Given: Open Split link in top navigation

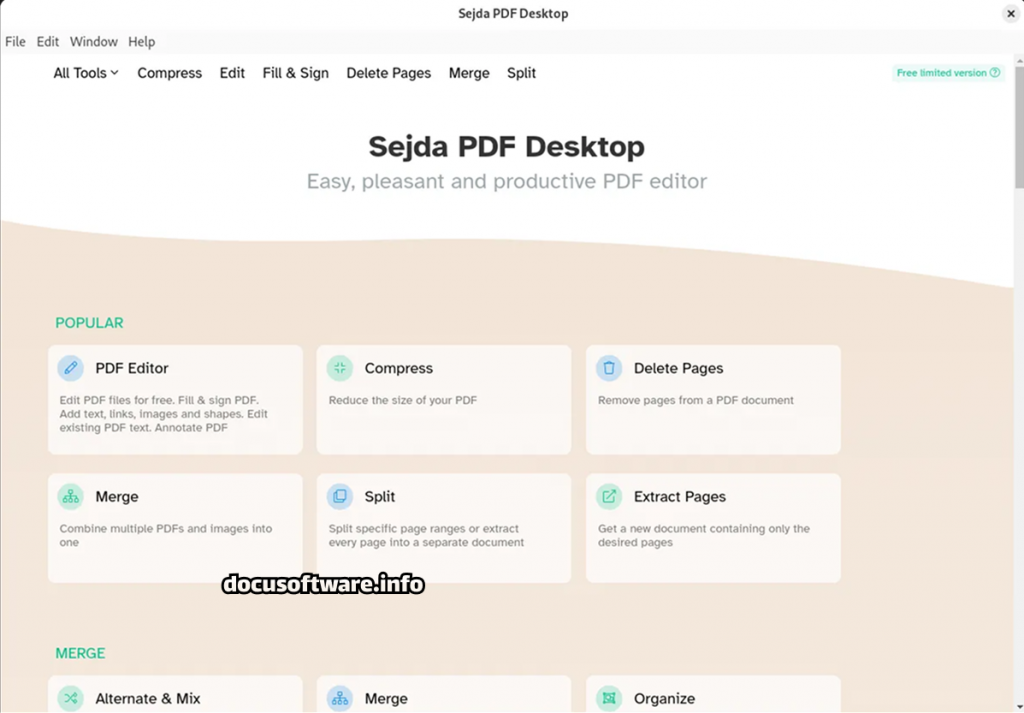Looking at the screenshot, I should pos(521,73).
